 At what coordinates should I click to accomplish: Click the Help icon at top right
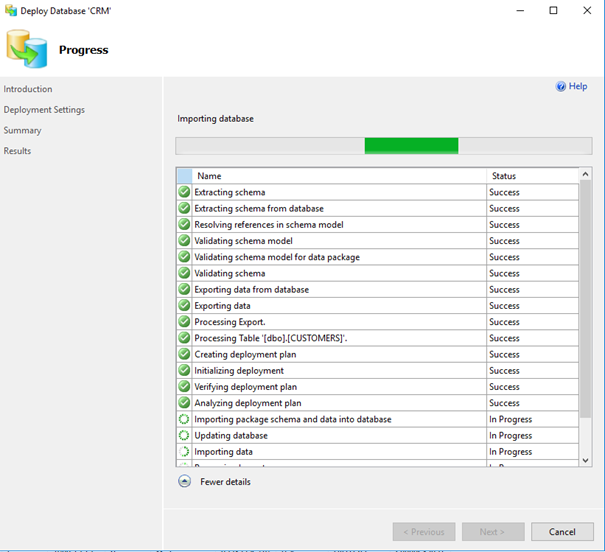[x=561, y=86]
